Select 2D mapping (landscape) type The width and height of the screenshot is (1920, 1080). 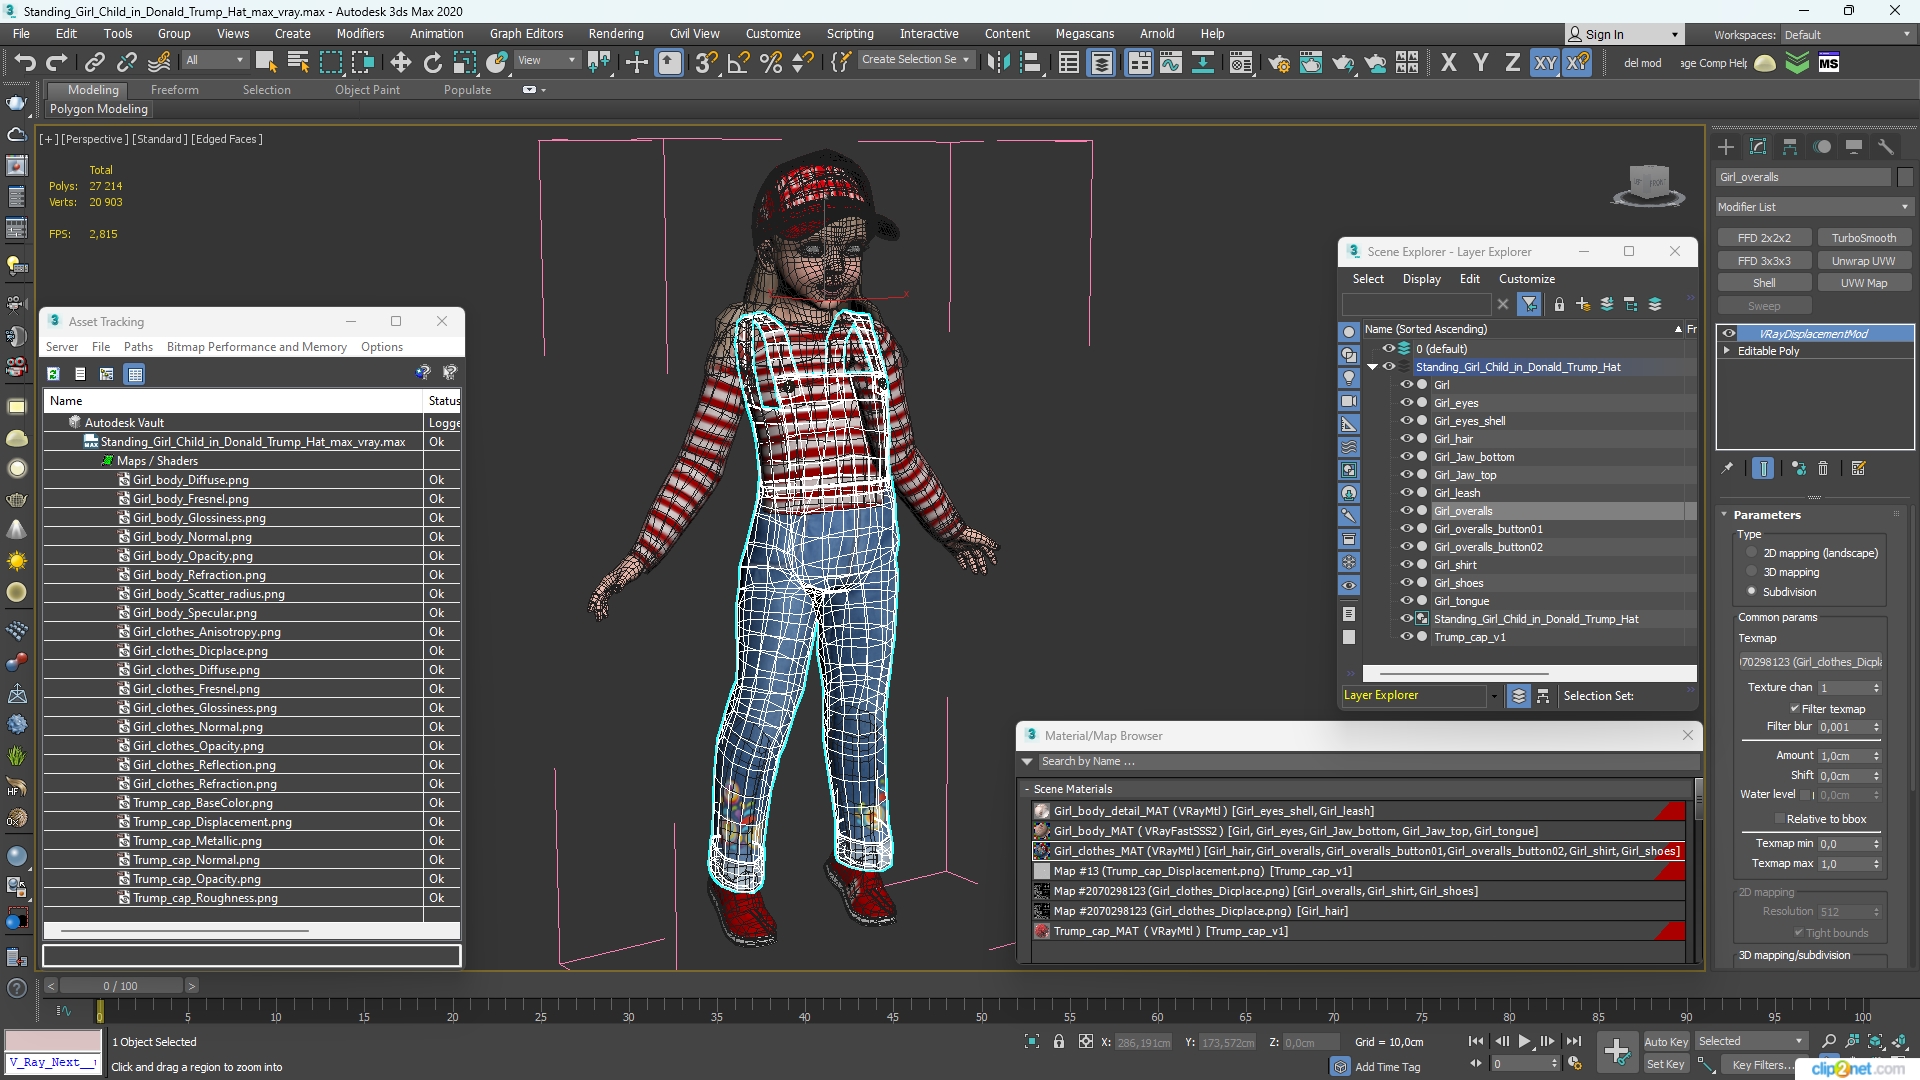pos(1752,553)
